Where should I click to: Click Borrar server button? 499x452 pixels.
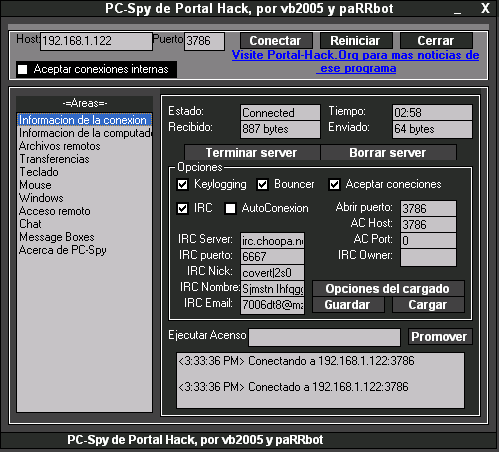point(388,153)
